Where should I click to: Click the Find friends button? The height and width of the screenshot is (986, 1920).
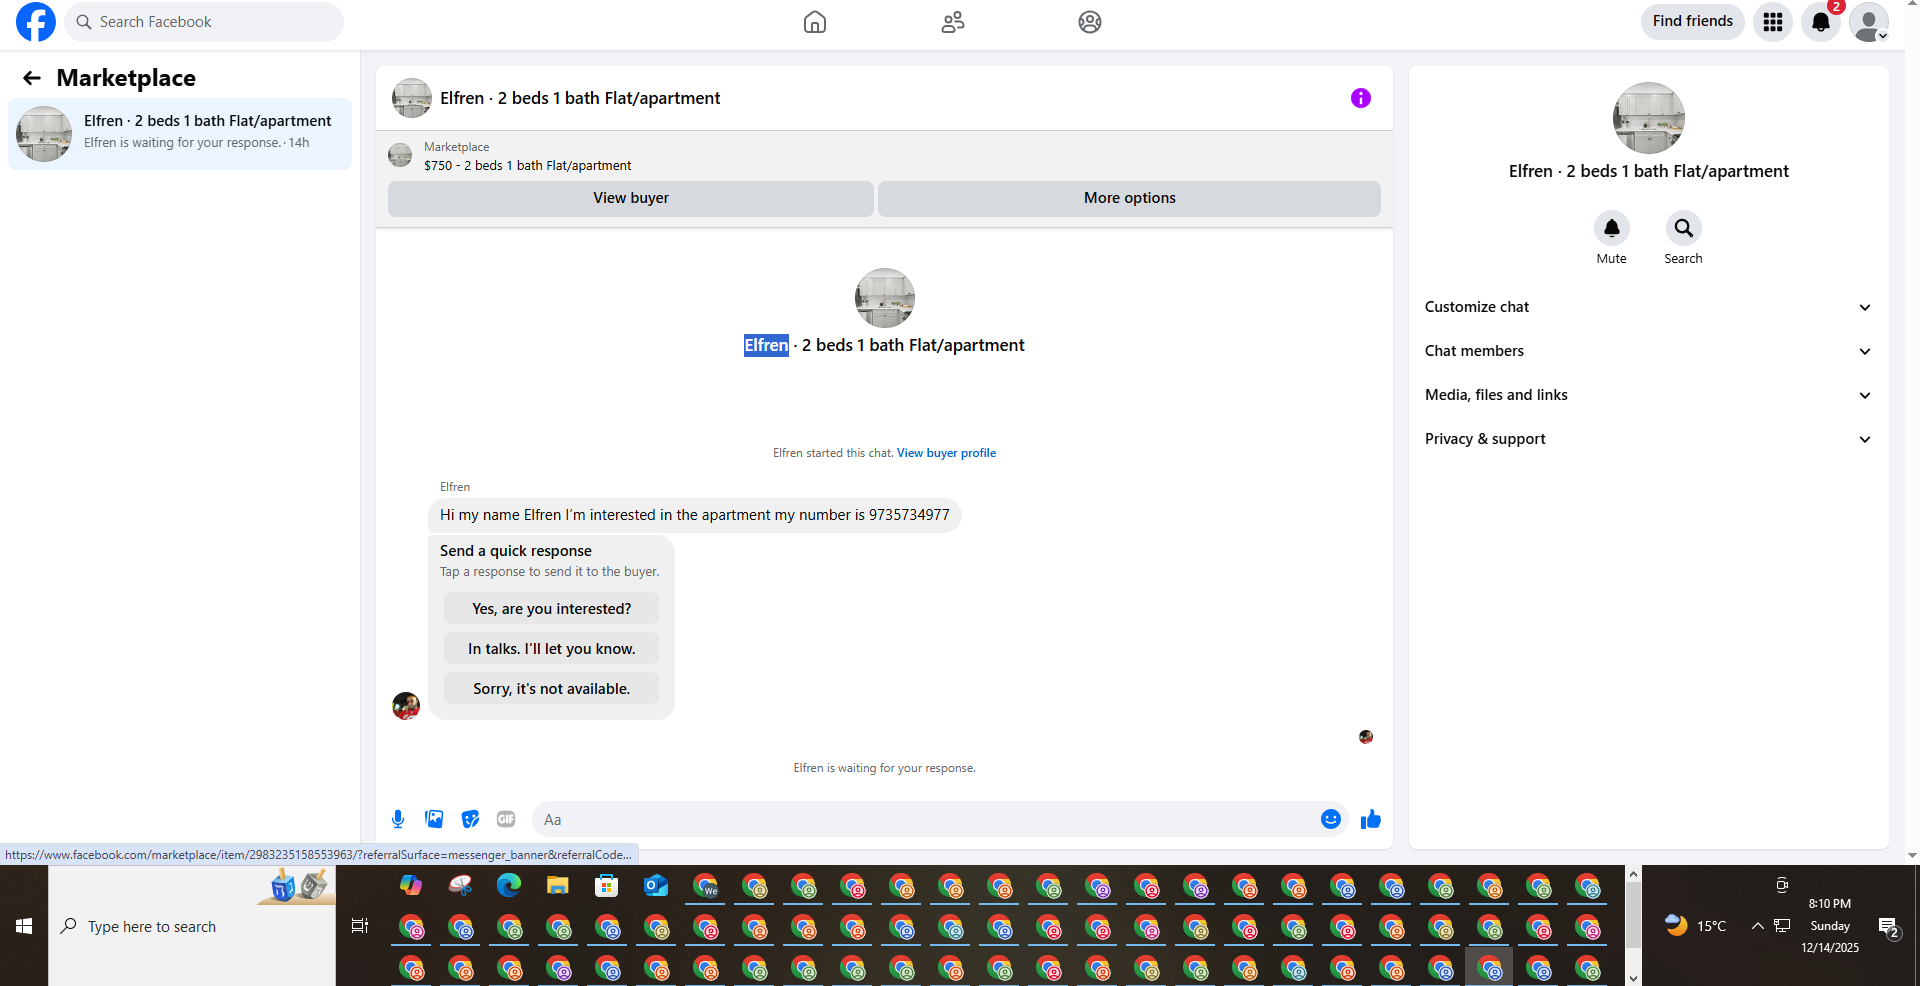click(1692, 21)
